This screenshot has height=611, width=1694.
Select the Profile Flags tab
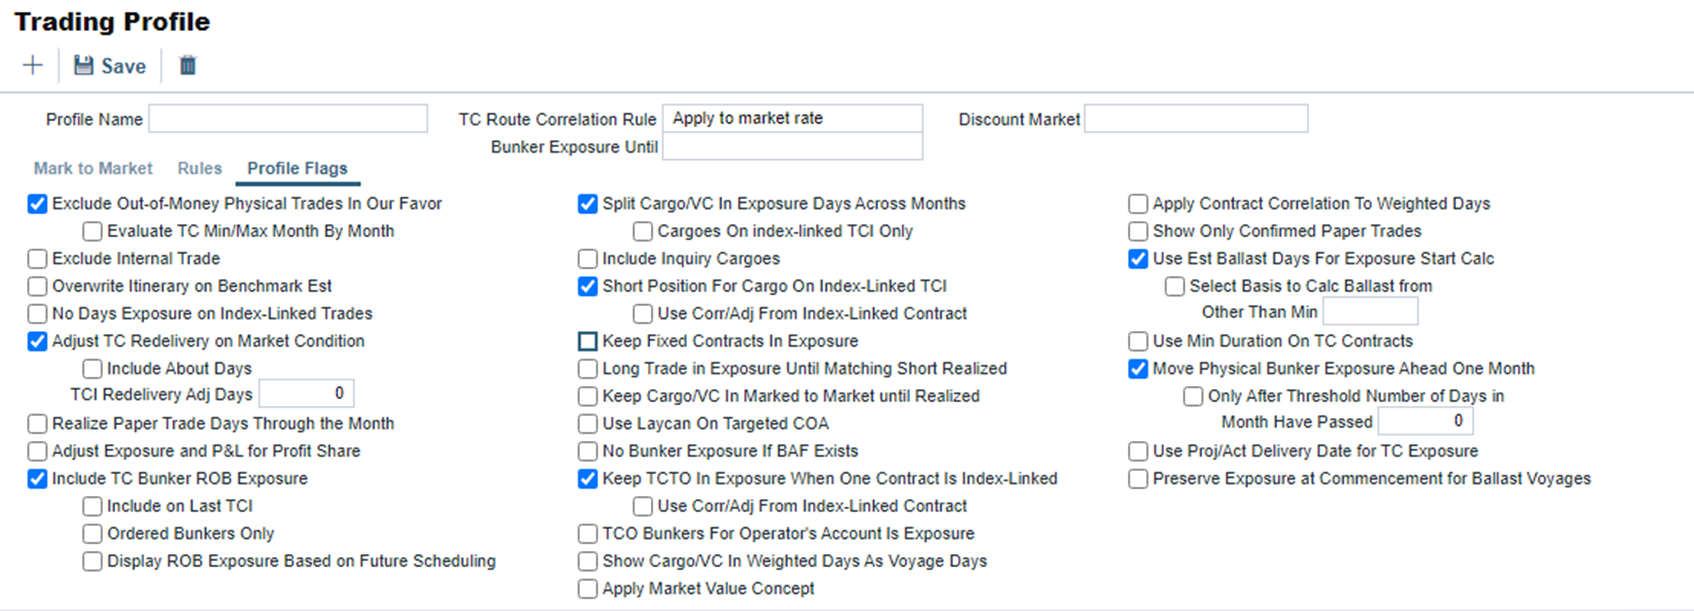click(x=297, y=168)
